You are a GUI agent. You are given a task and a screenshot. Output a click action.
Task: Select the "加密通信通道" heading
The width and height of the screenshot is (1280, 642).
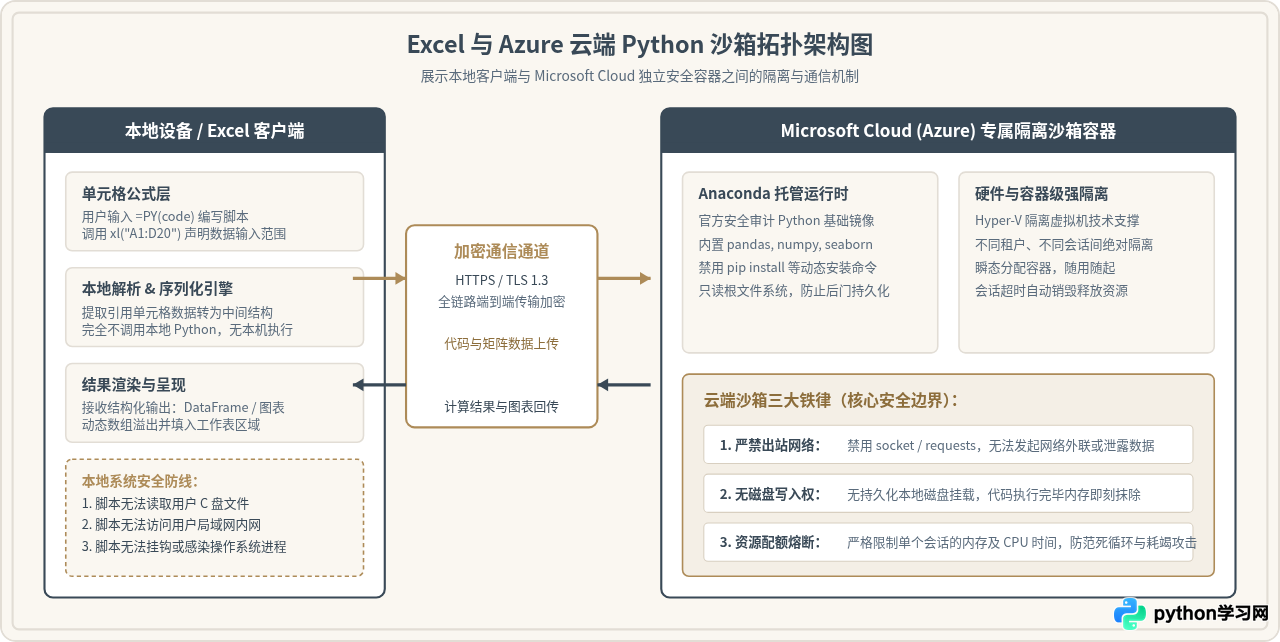501,252
